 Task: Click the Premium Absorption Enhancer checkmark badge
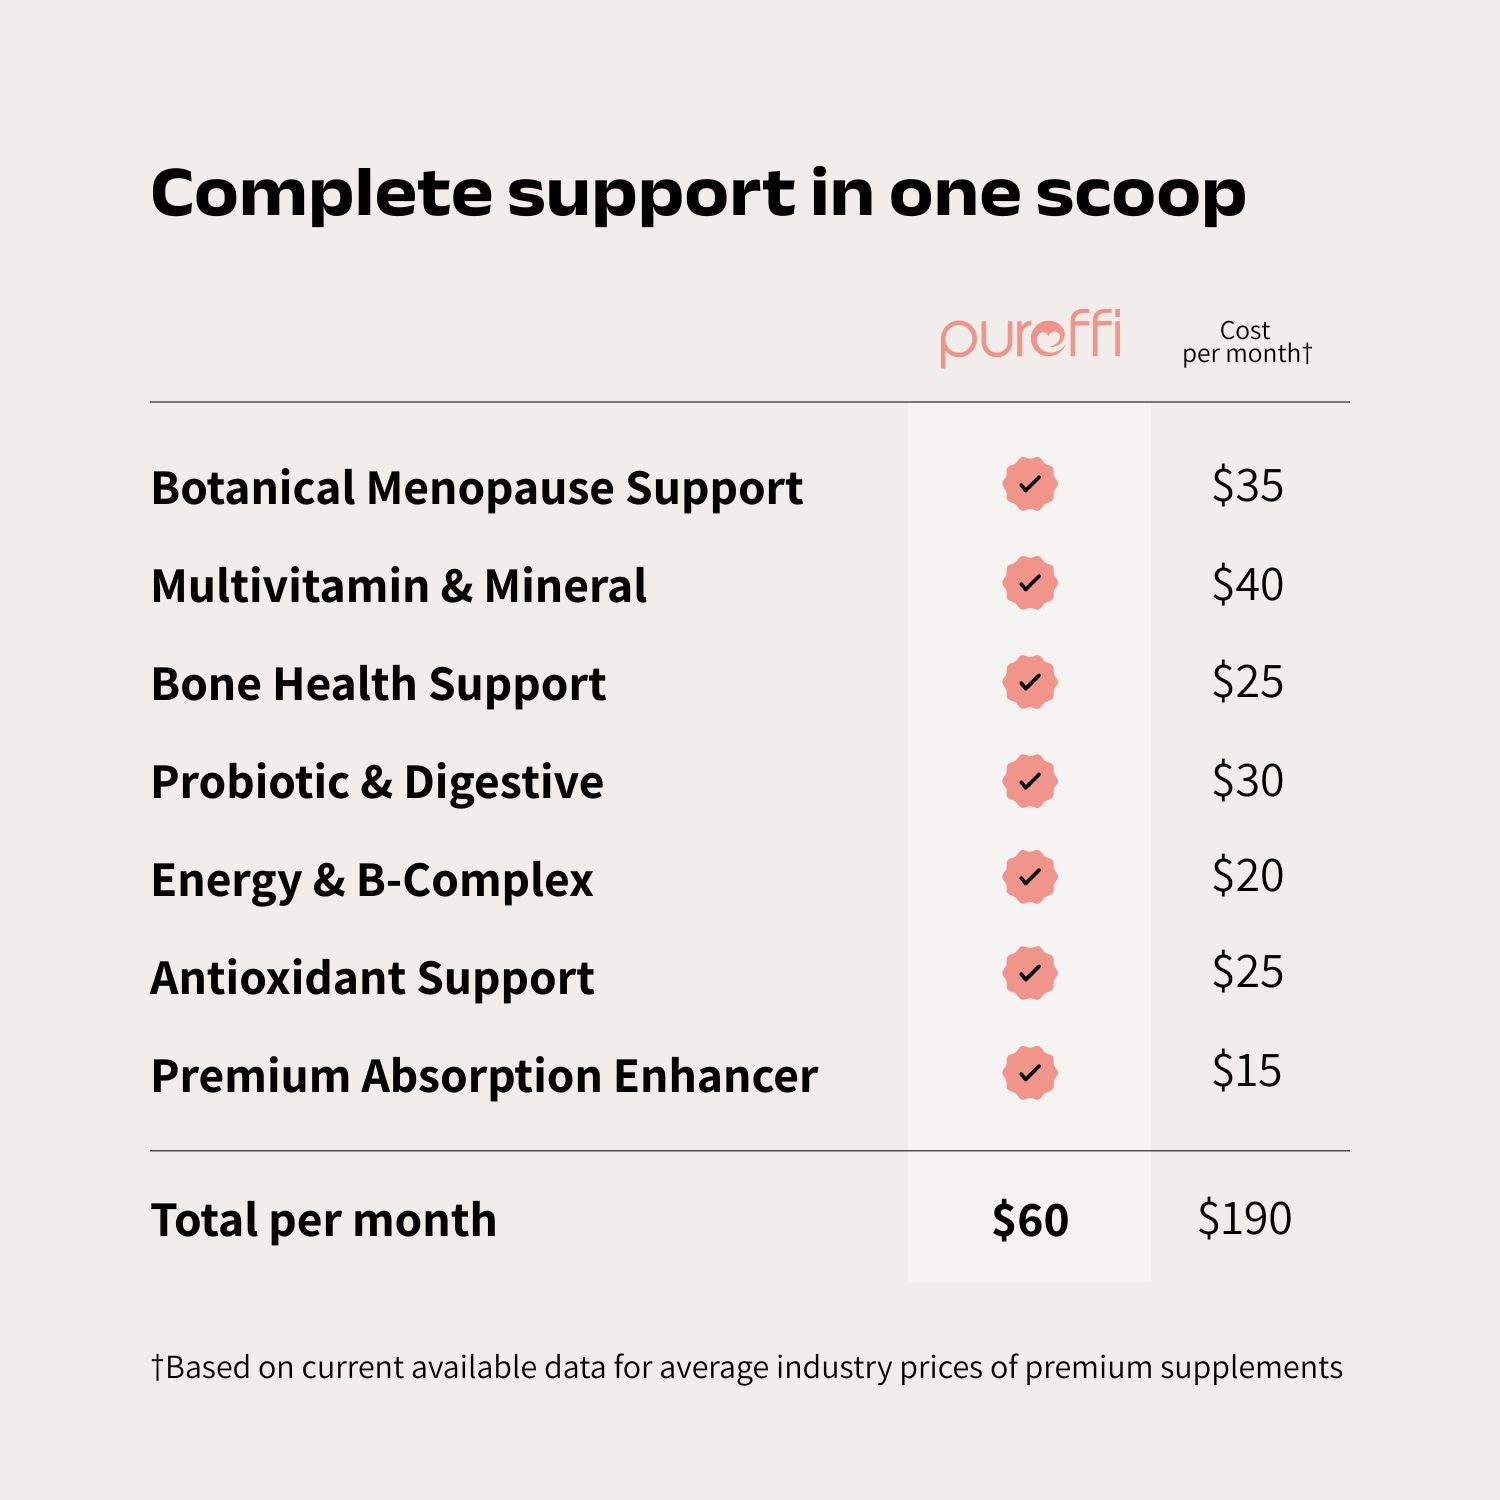click(1030, 1073)
